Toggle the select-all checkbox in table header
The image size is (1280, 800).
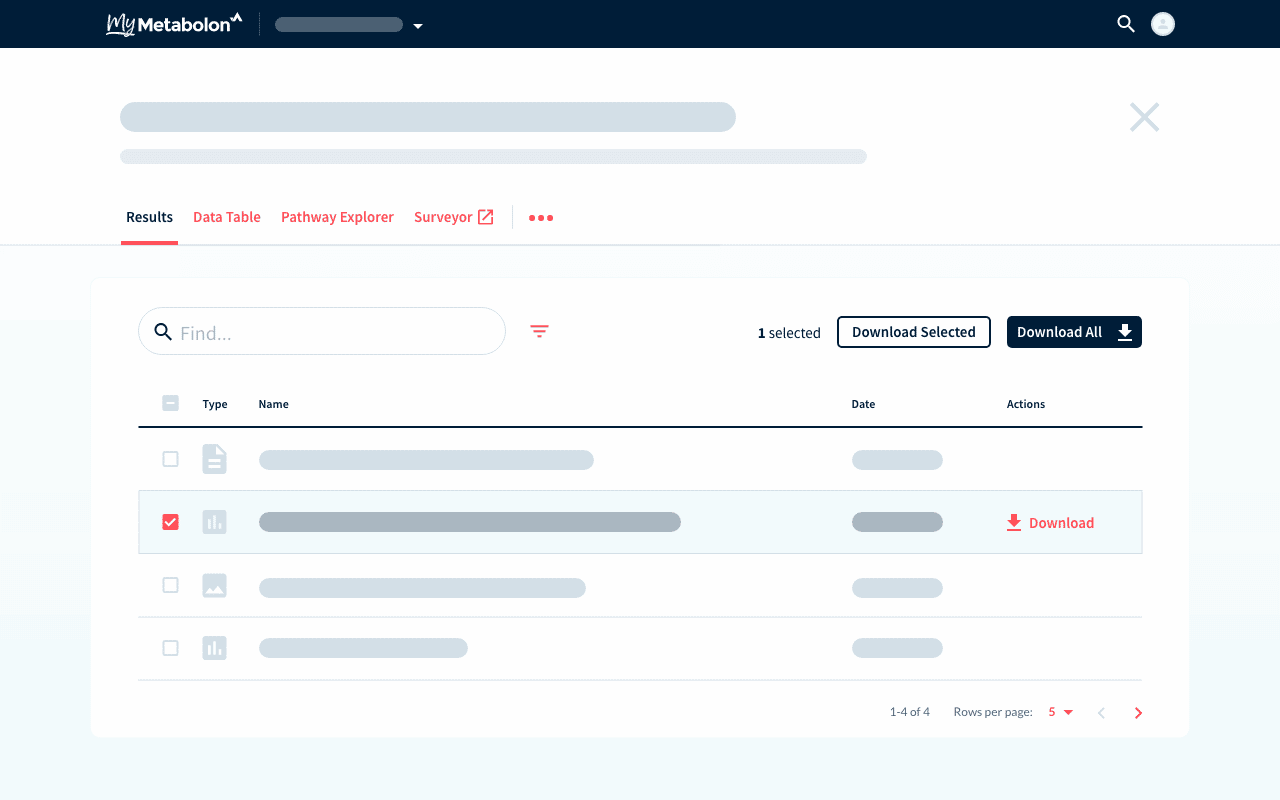point(170,403)
